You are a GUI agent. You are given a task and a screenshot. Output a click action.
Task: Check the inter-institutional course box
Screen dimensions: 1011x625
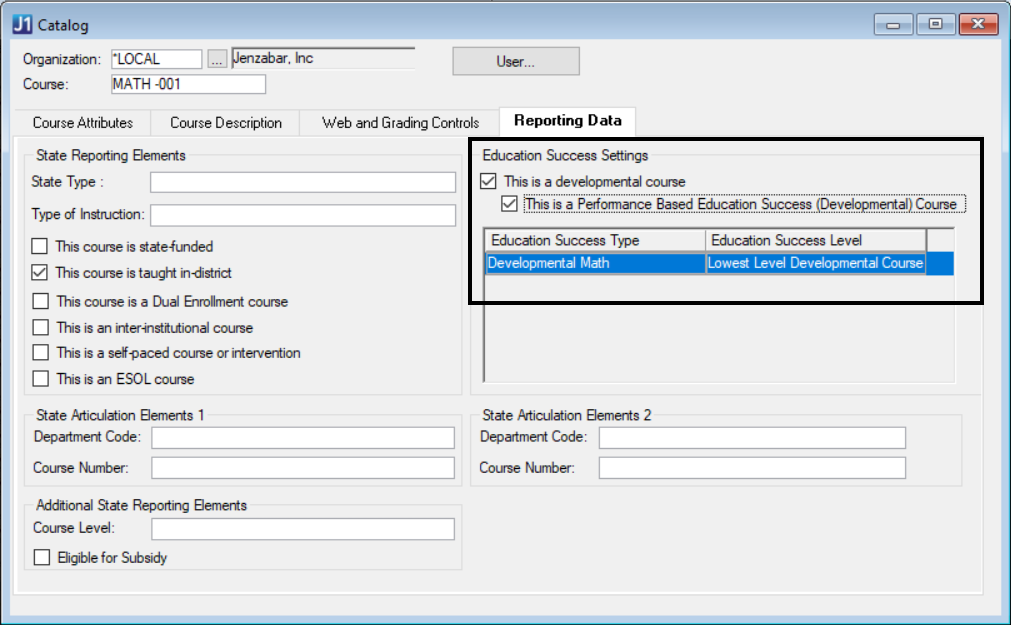[40, 327]
